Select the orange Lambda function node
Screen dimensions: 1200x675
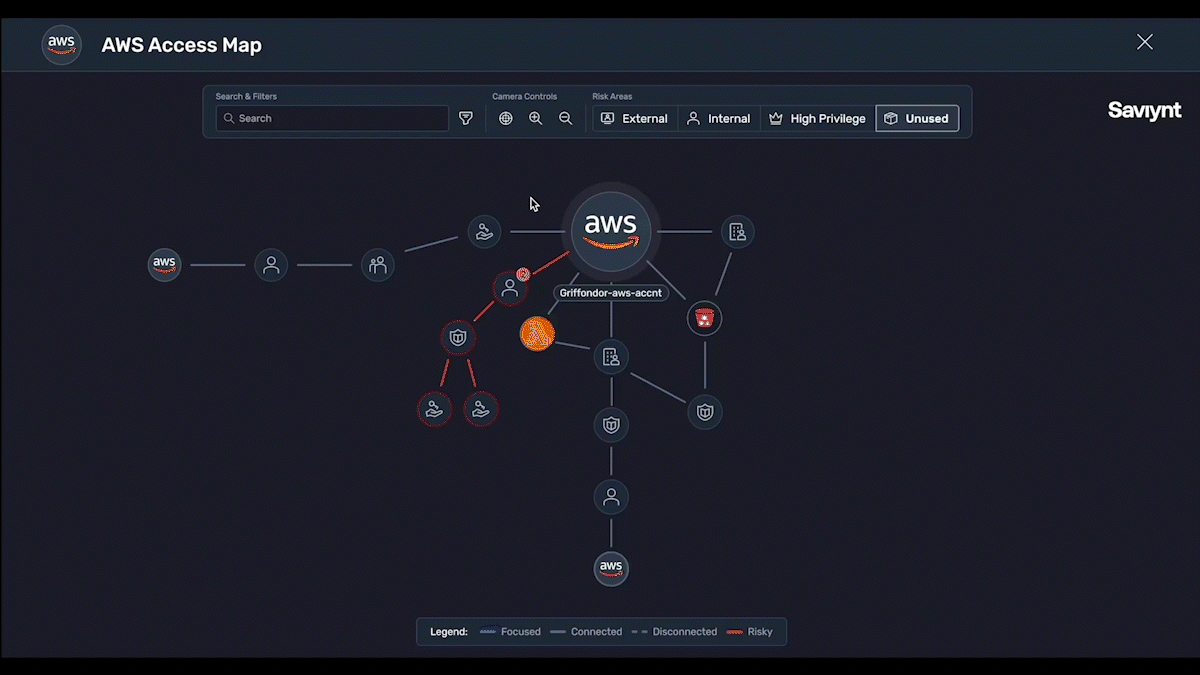tap(537, 334)
